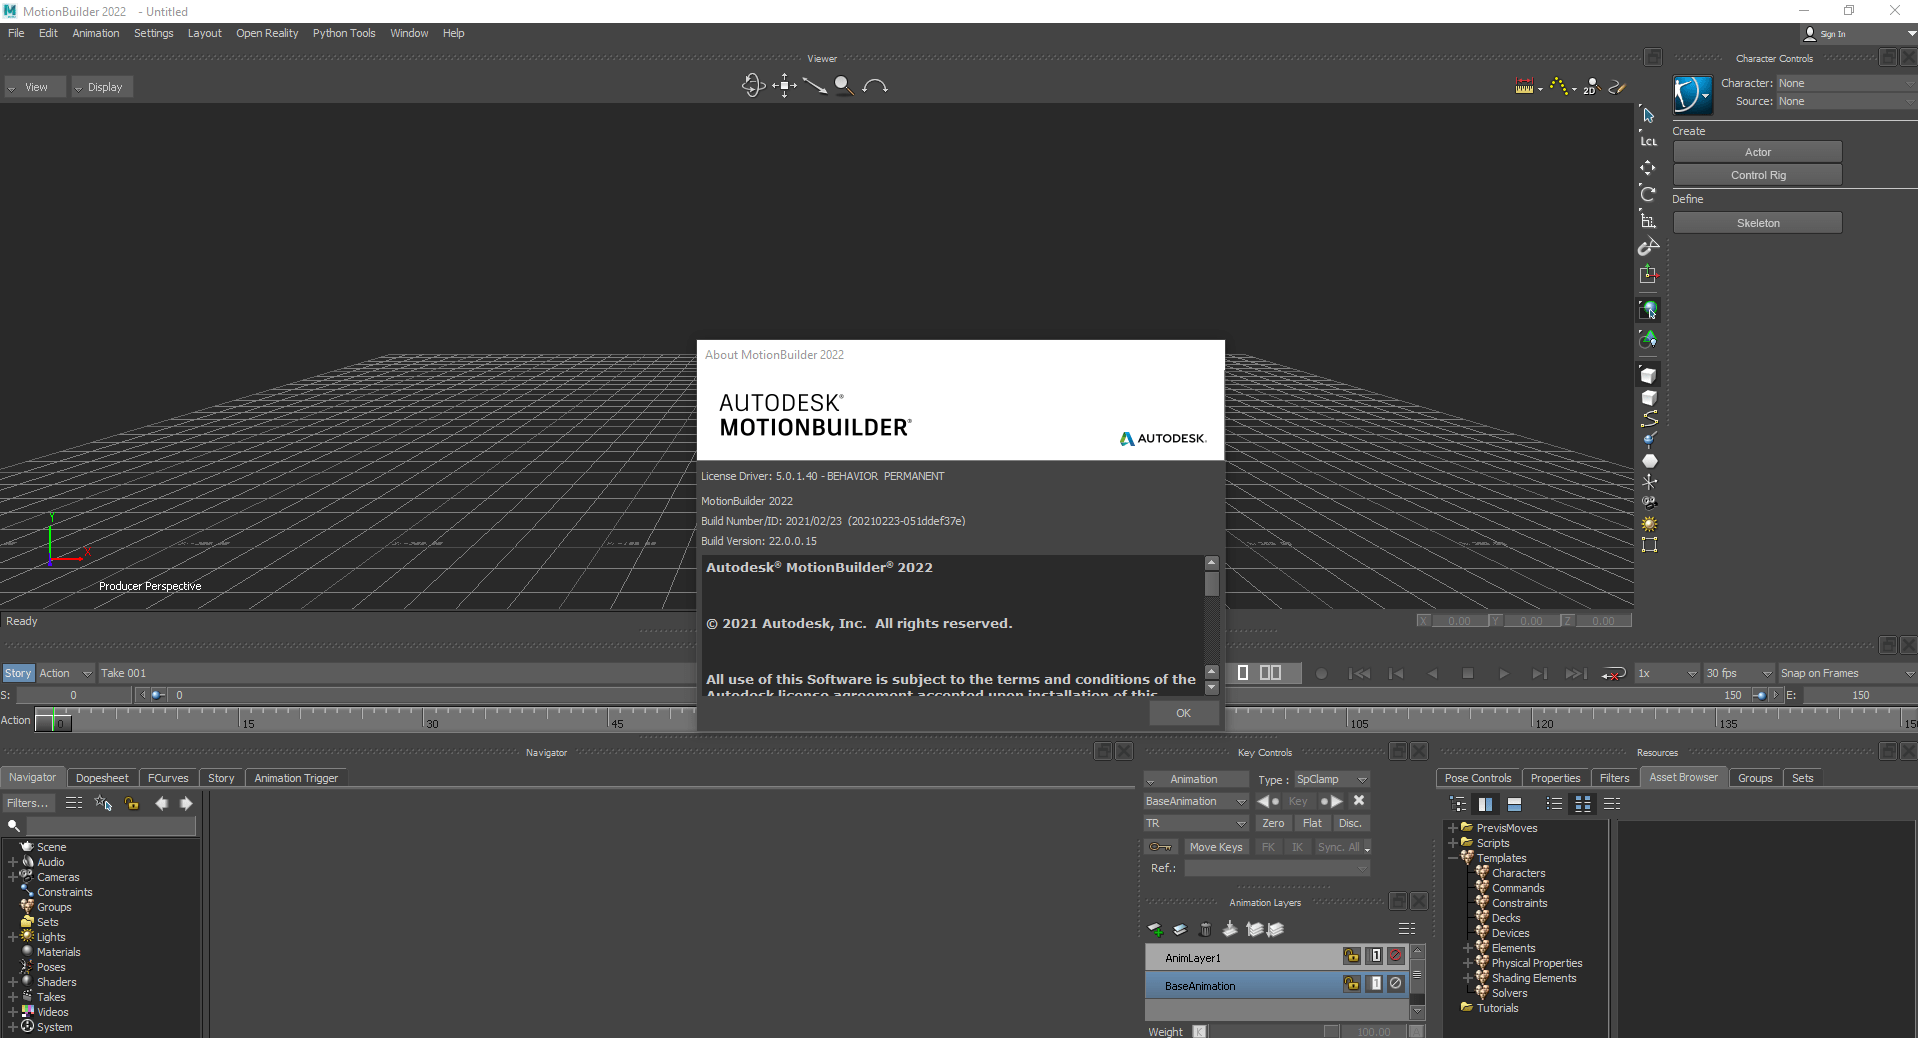Open the SpClamp type dropdown
Image resolution: width=1918 pixels, height=1038 pixels.
[1331, 779]
